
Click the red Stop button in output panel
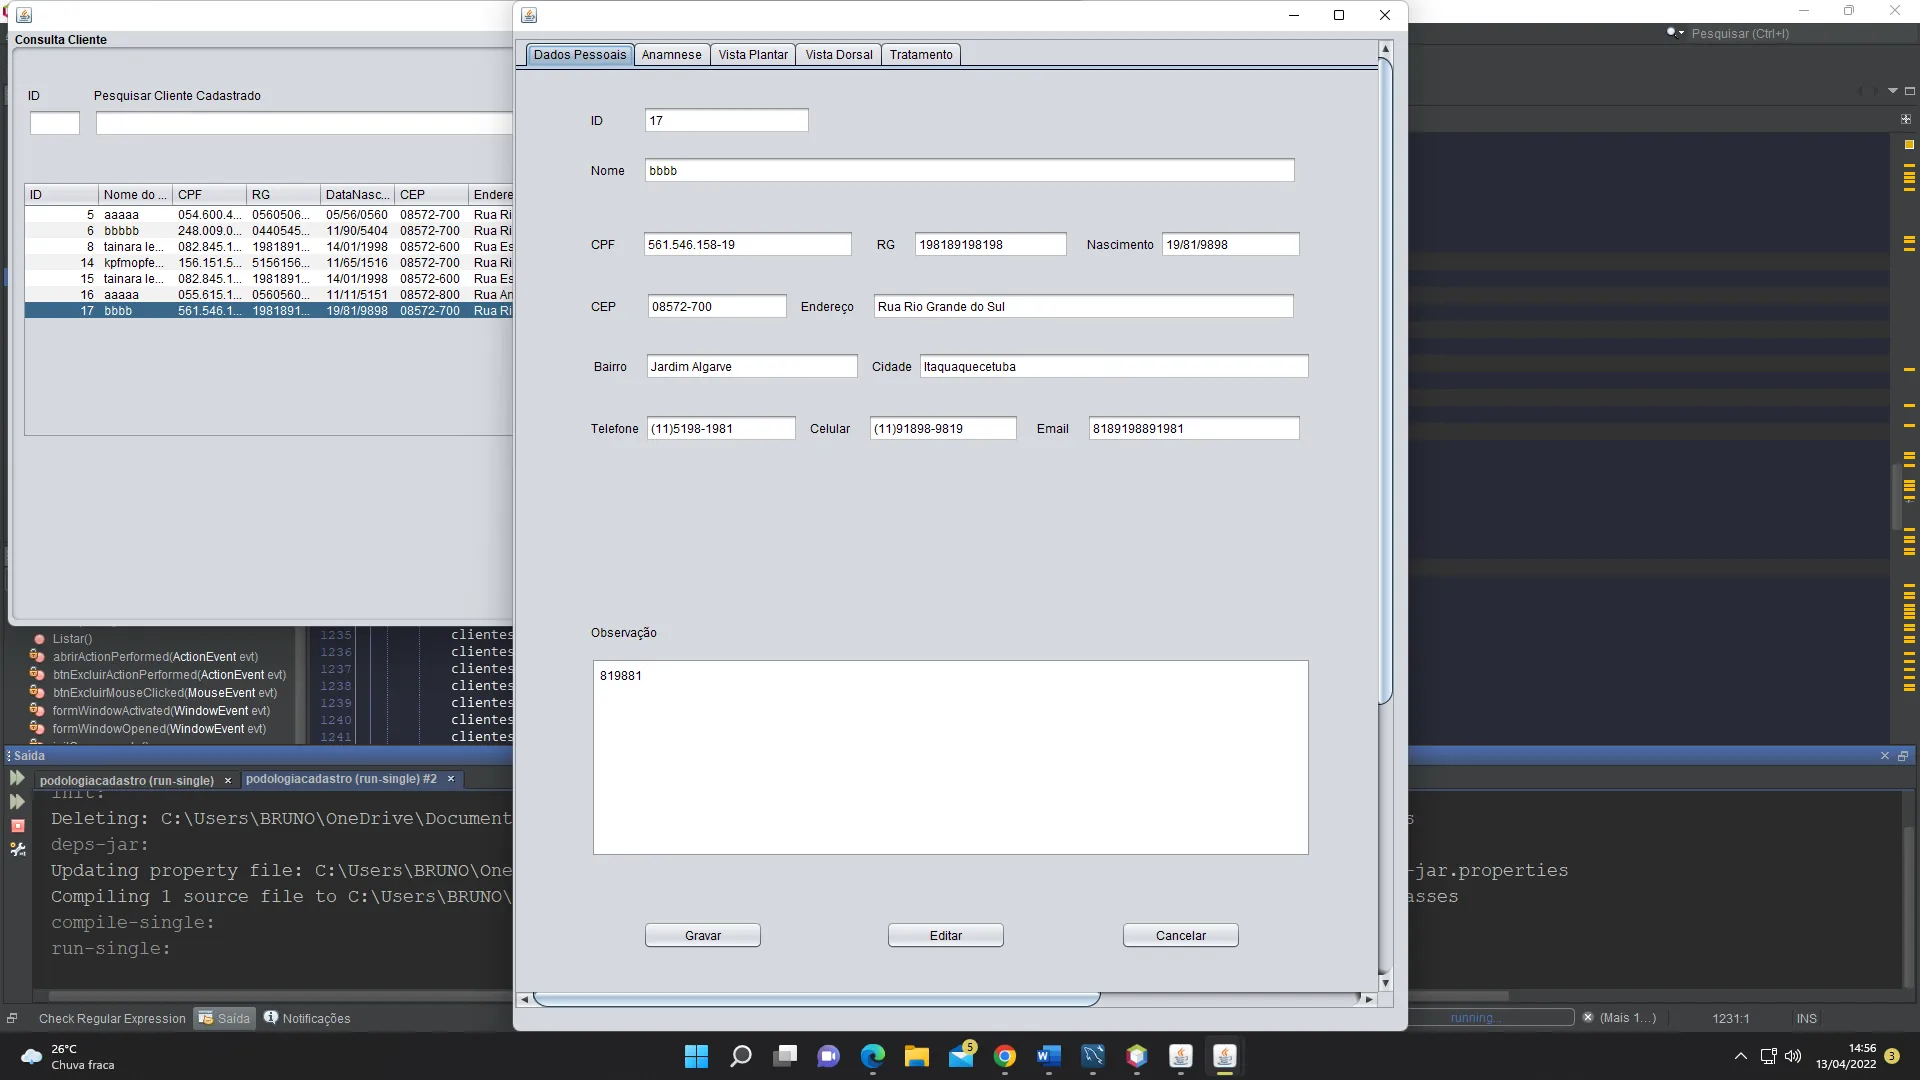click(x=17, y=826)
